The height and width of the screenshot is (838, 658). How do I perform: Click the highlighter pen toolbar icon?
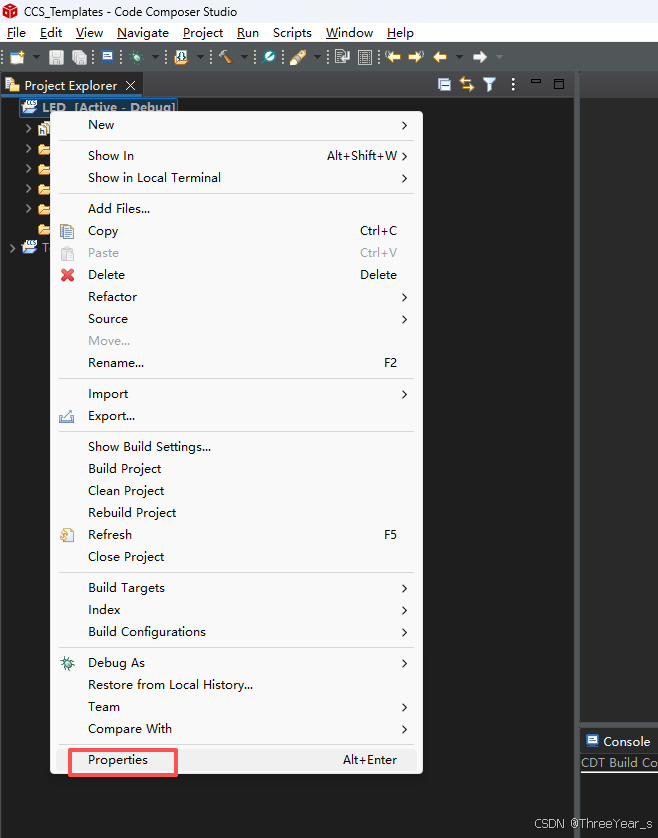pyautogui.click(x=298, y=57)
